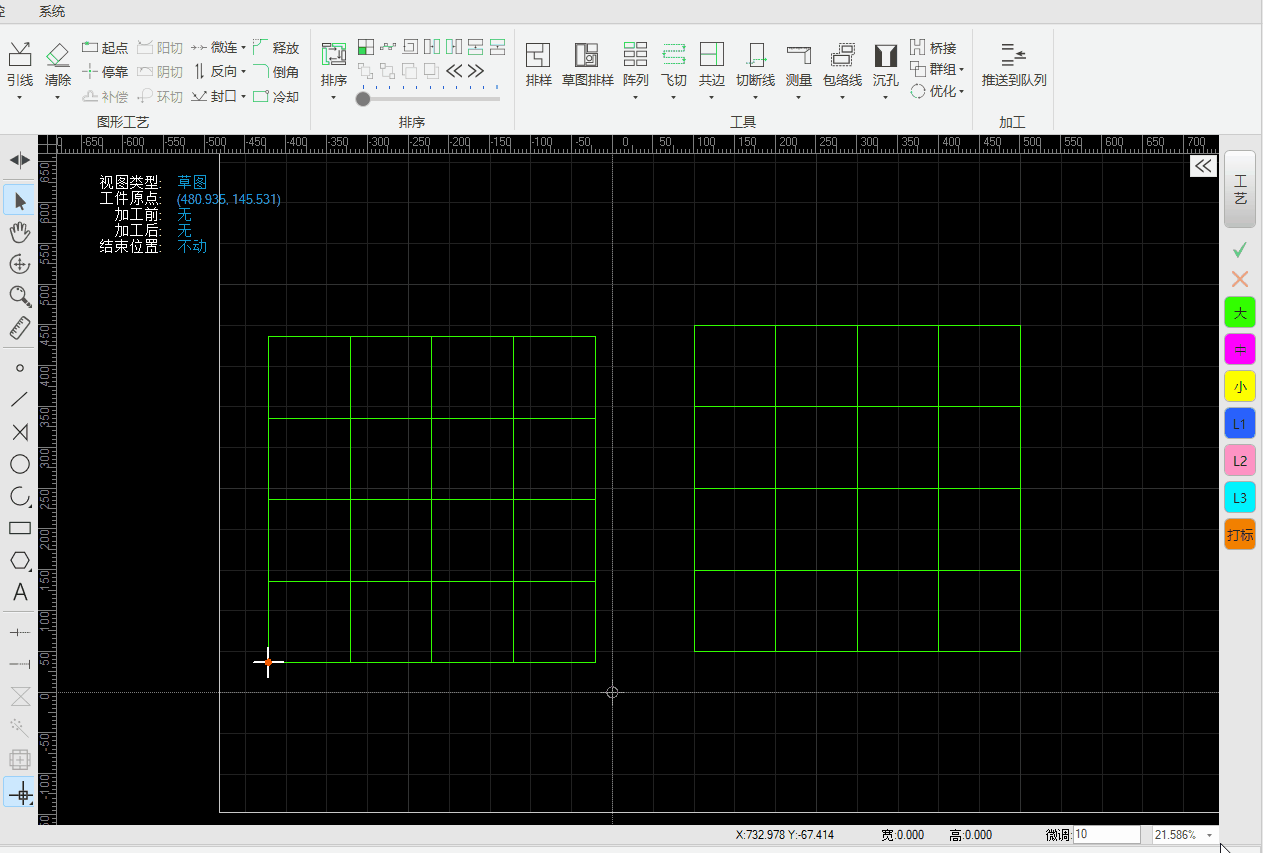
Task: Click the orange origin marker on canvas
Action: point(268,662)
